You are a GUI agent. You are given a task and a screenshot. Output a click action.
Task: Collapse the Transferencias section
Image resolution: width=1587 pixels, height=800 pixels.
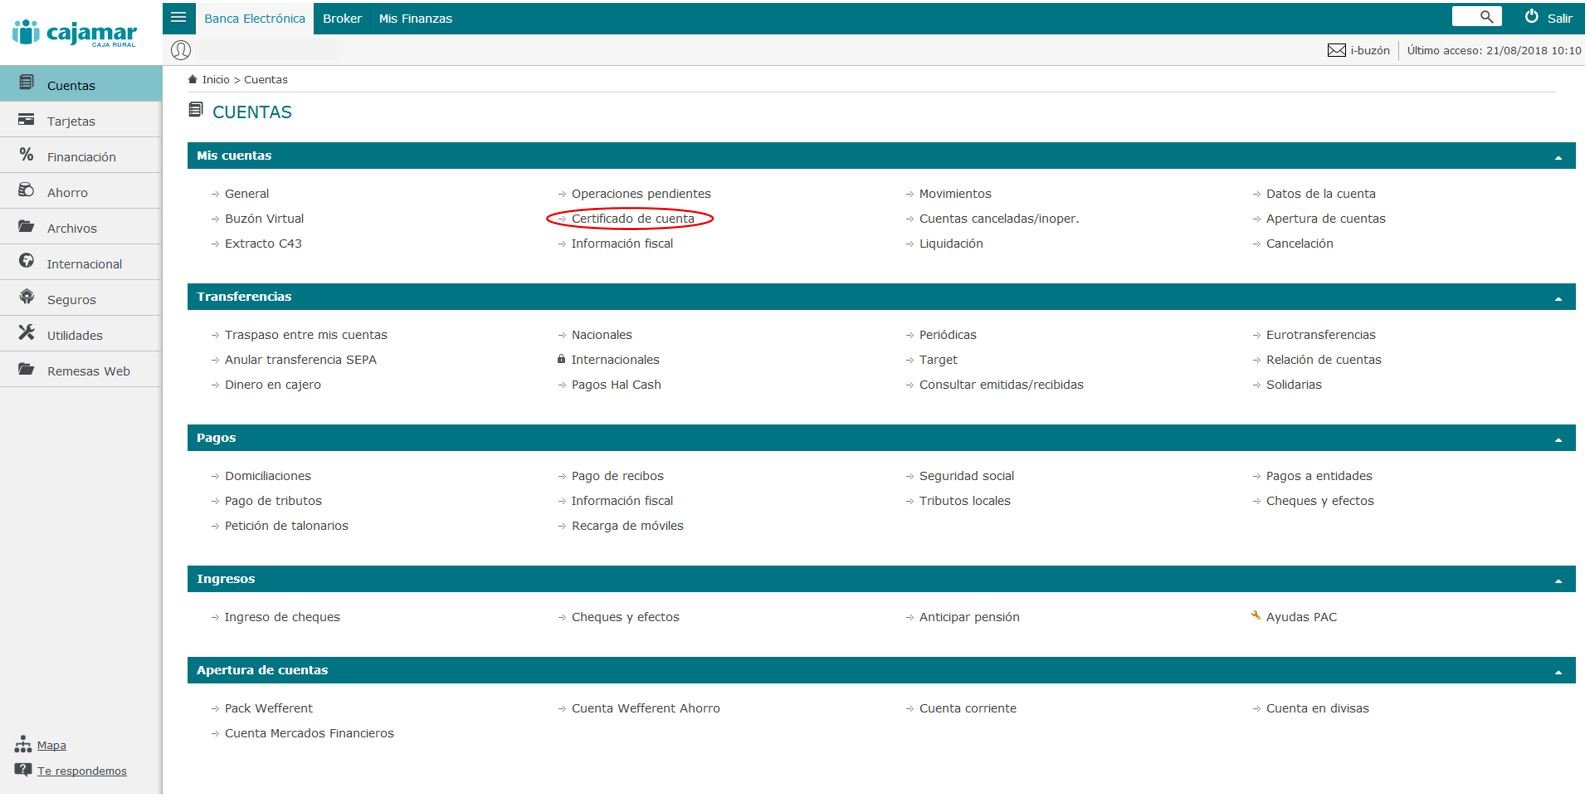click(x=1558, y=298)
